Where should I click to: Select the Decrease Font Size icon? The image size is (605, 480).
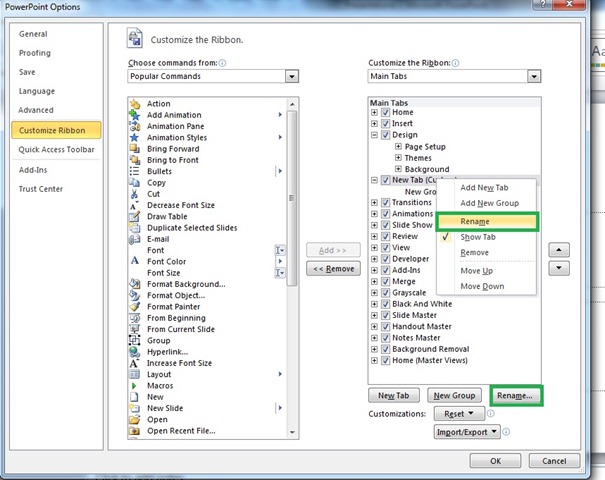135,205
